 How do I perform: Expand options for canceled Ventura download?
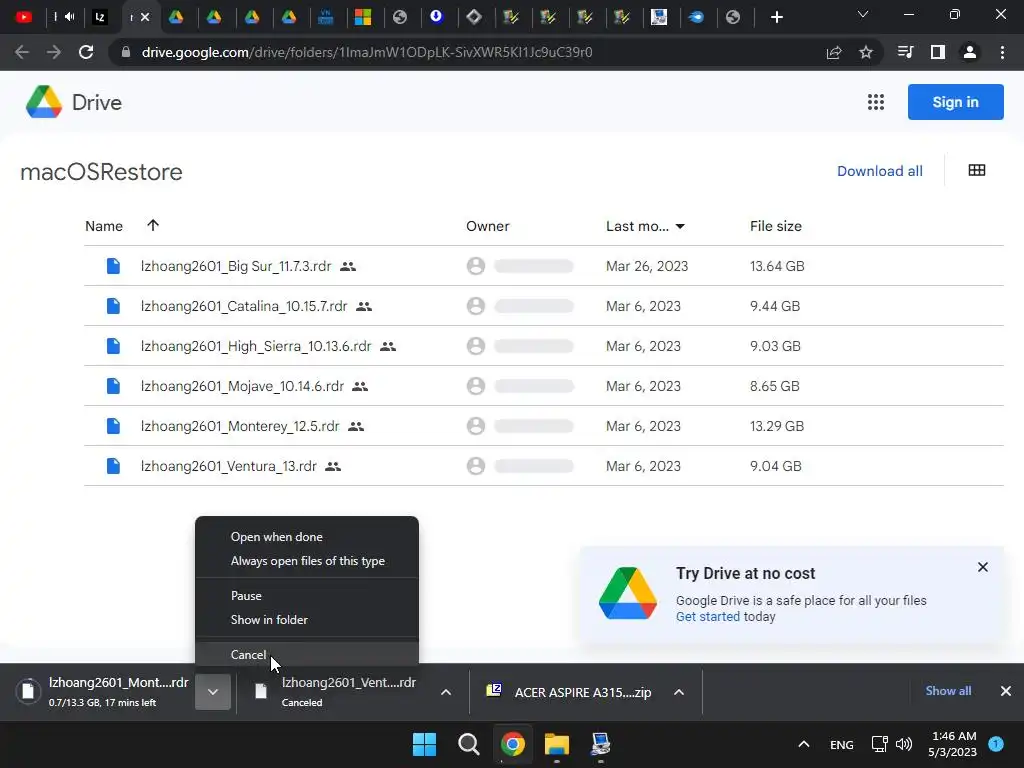(x=446, y=692)
